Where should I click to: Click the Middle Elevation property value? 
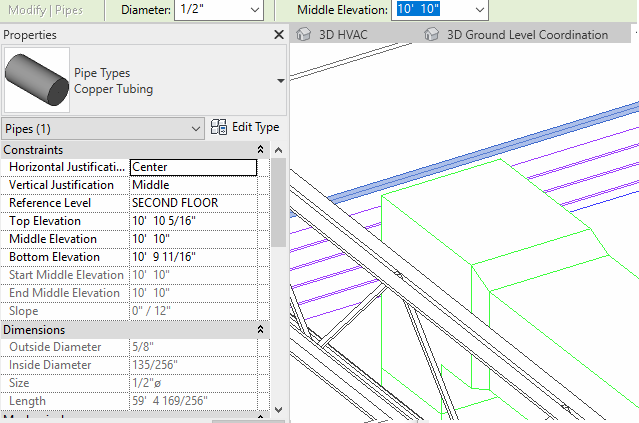[193, 239]
